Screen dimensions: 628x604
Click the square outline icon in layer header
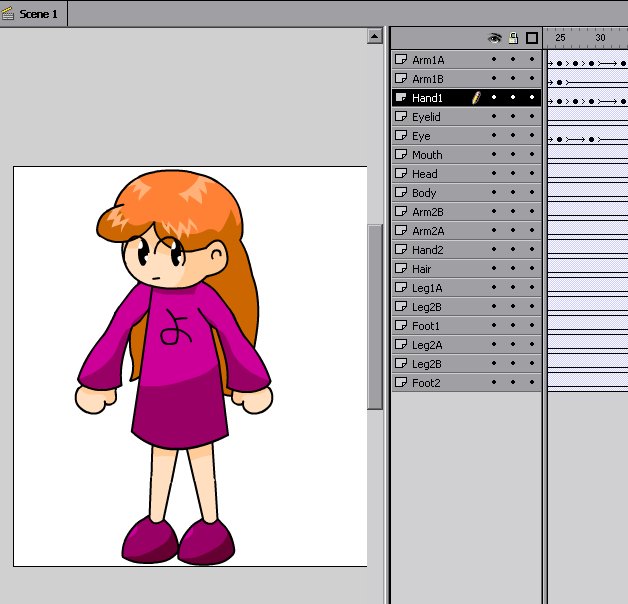[x=532, y=38]
